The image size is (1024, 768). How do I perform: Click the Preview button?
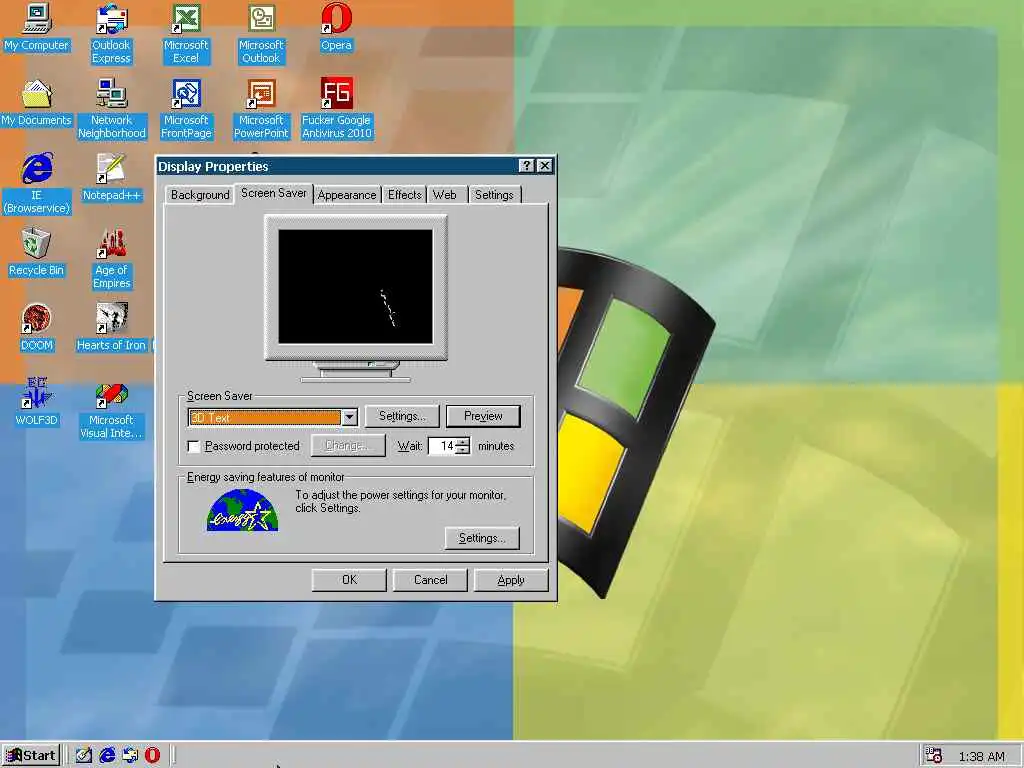(483, 417)
